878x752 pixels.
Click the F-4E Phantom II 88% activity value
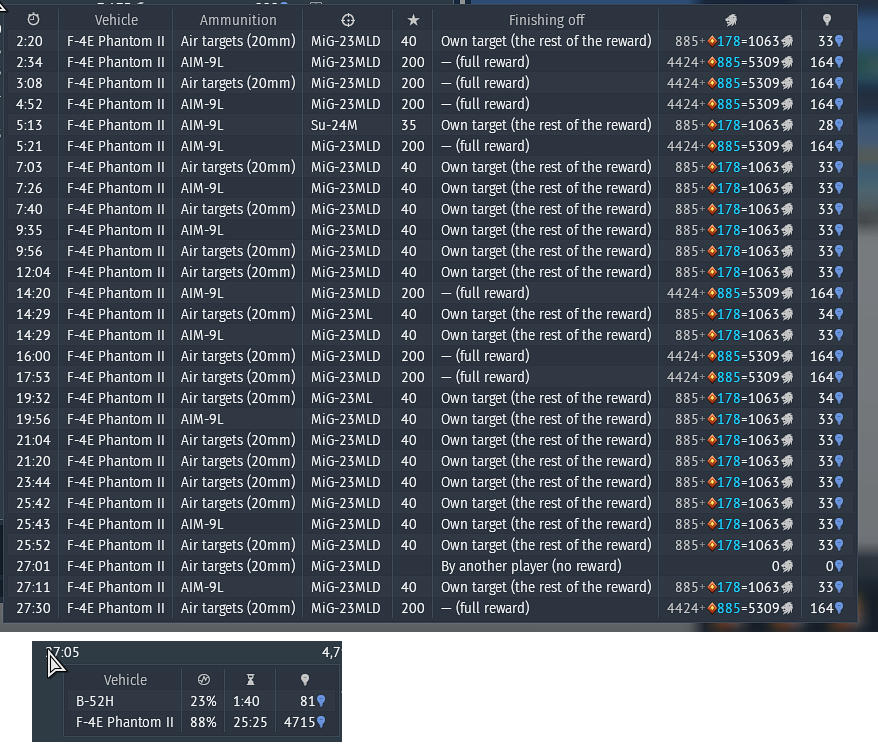[x=203, y=722]
